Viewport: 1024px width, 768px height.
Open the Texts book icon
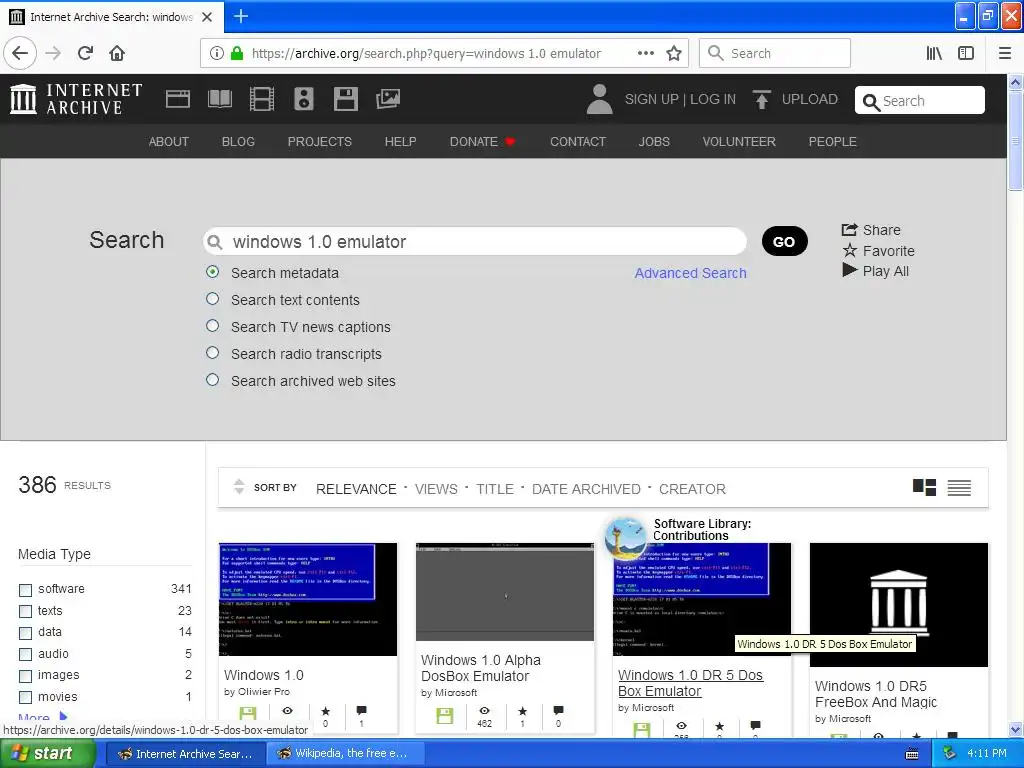coord(219,99)
